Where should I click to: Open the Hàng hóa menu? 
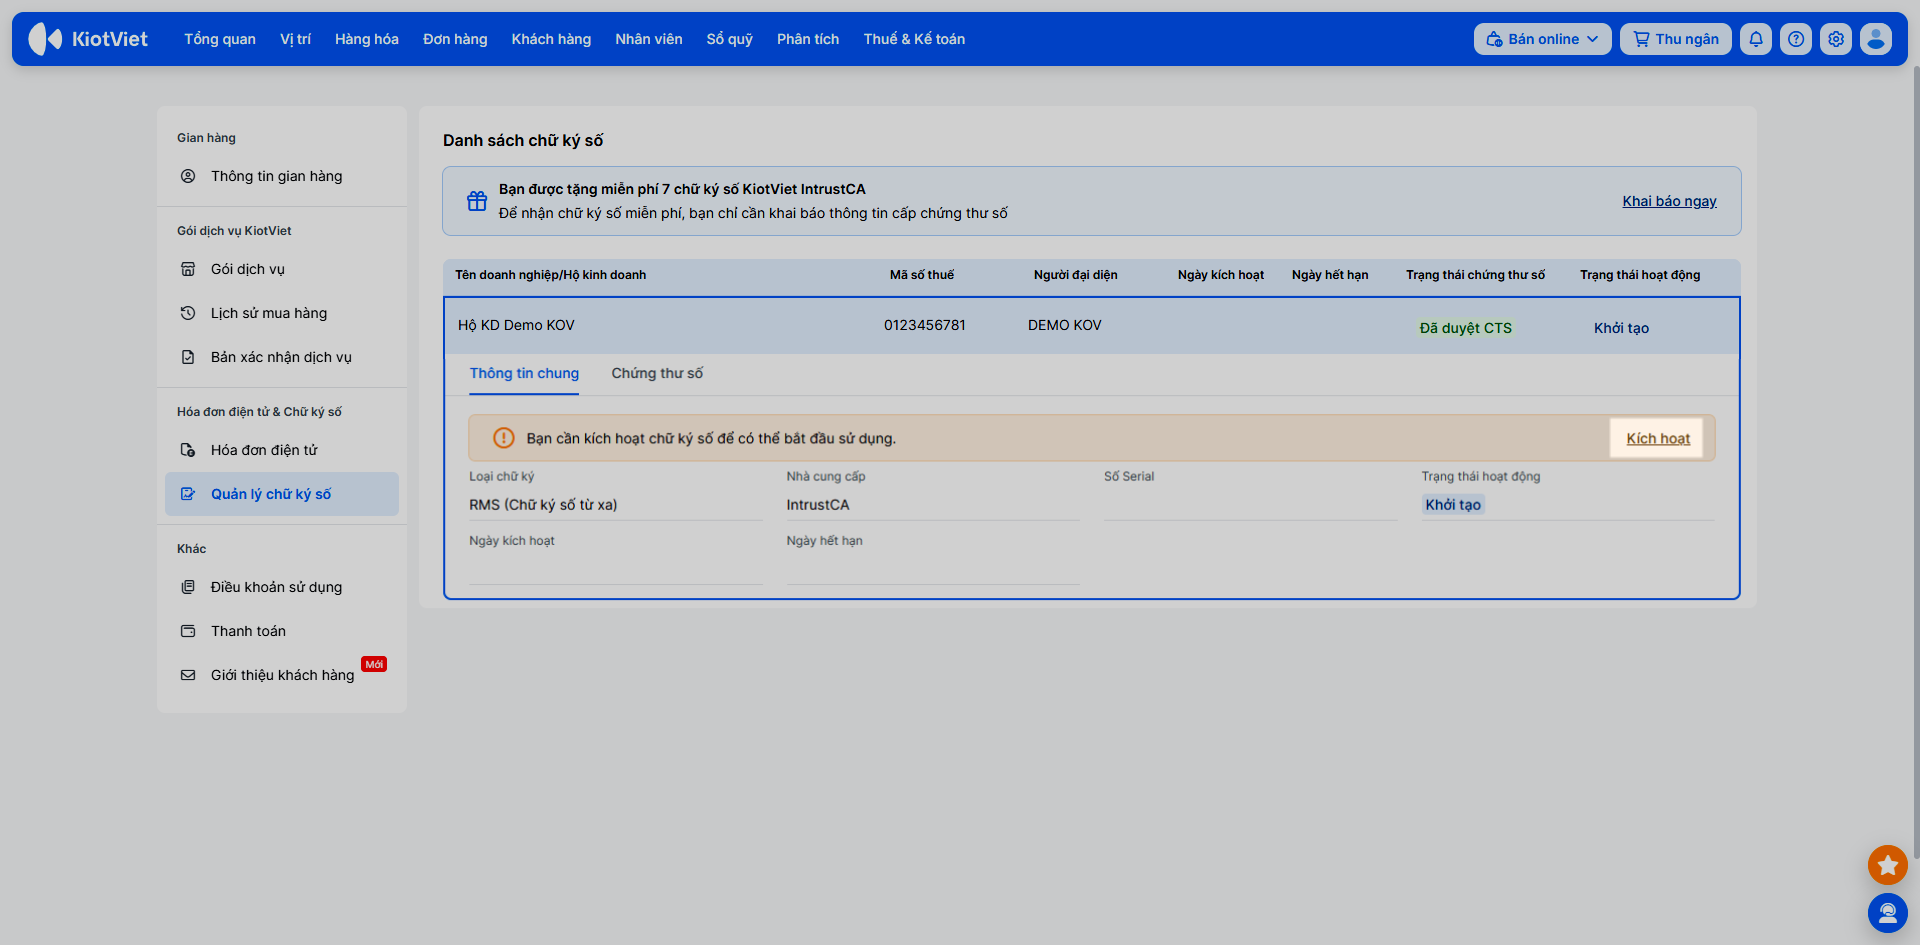pos(367,39)
